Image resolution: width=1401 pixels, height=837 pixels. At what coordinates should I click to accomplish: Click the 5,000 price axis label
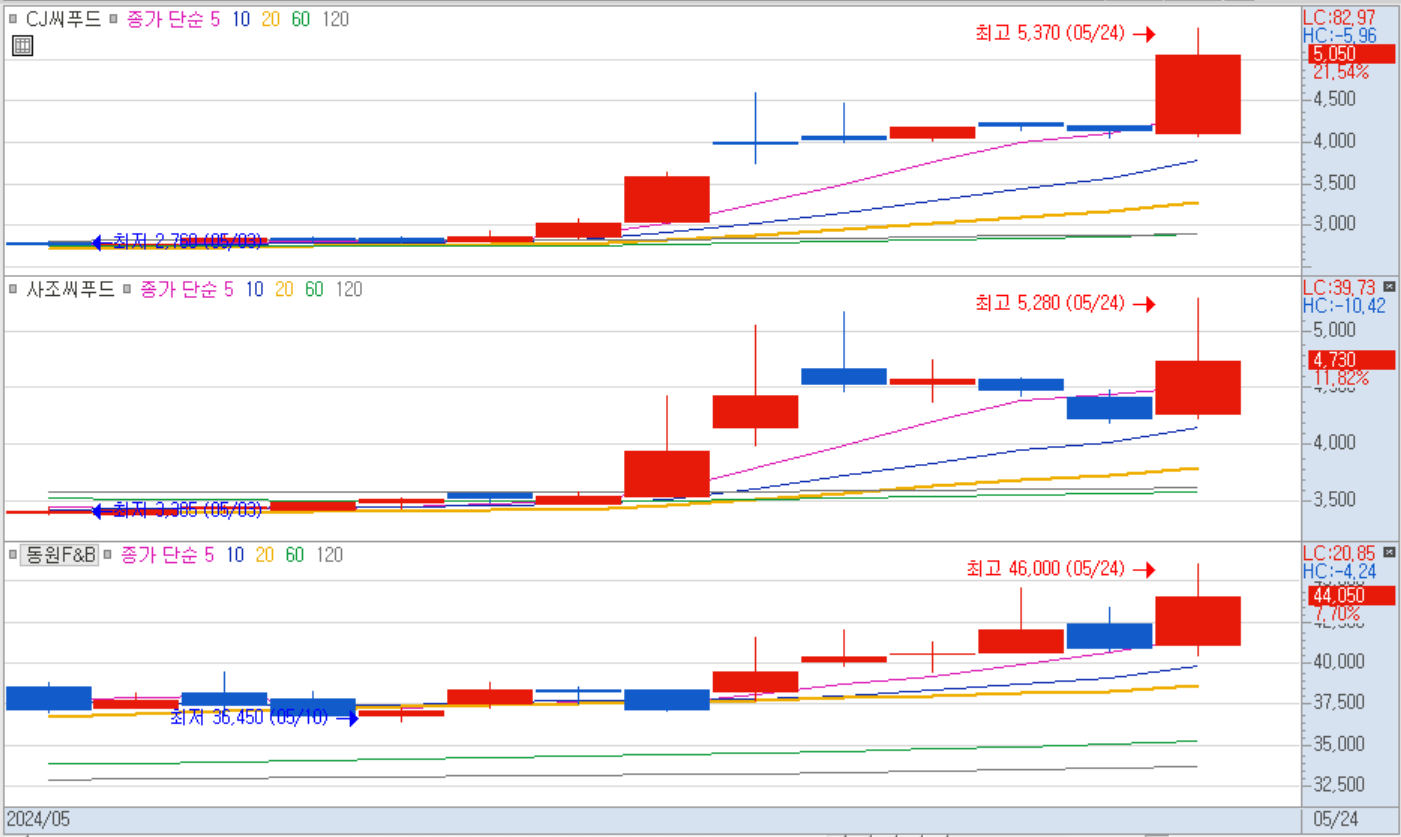(1335, 329)
